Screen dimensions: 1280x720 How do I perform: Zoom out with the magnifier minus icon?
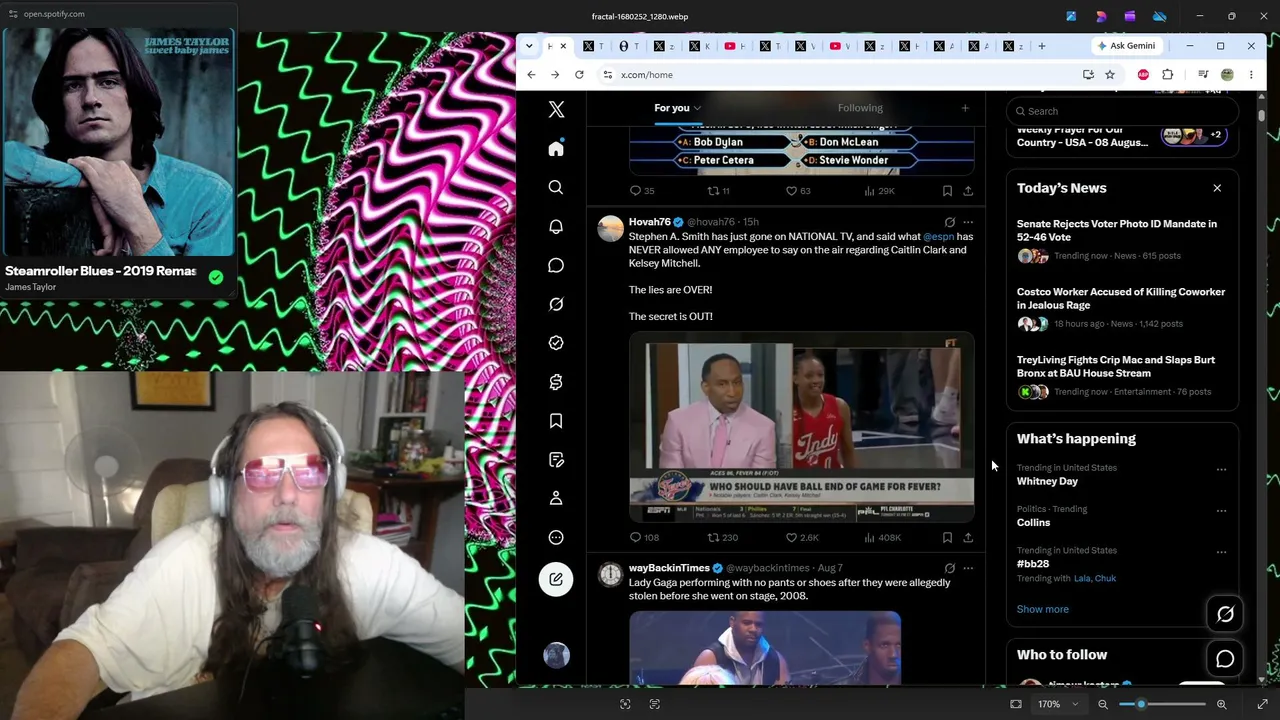pyautogui.click(x=1103, y=704)
